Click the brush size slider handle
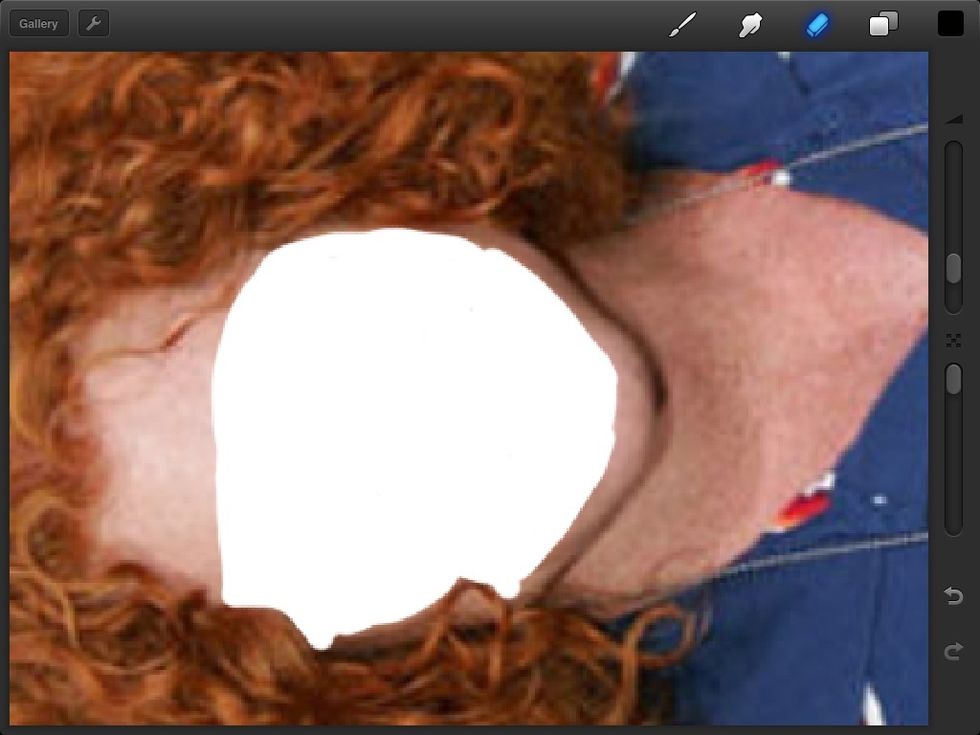Viewport: 980px width, 735px height. click(953, 268)
